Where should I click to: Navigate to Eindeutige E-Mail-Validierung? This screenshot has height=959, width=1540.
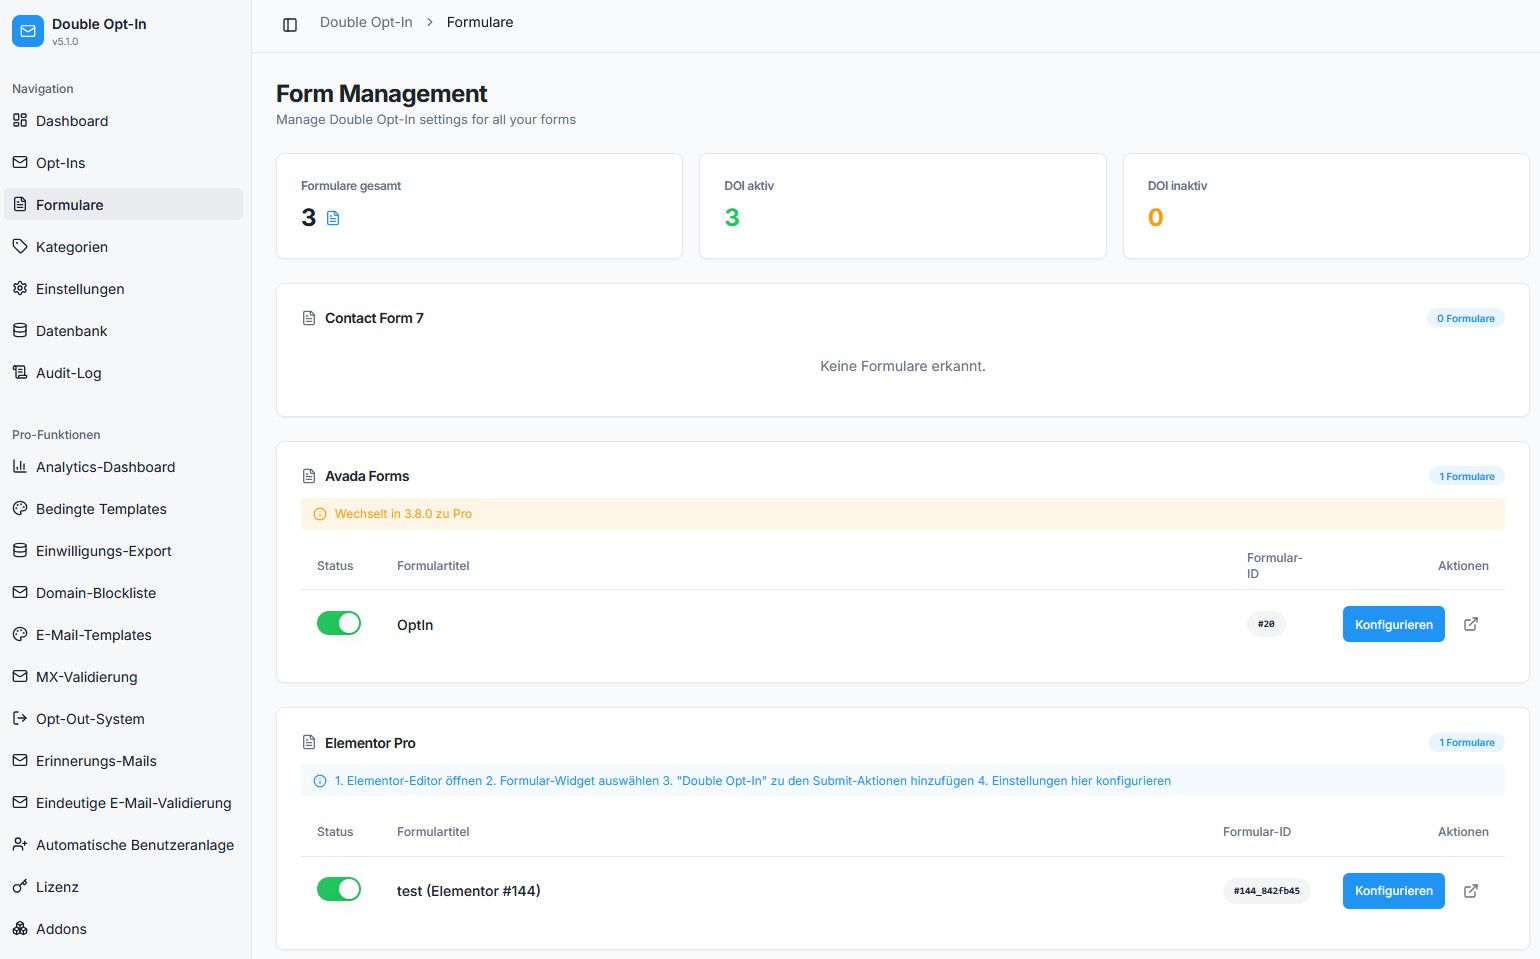pyautogui.click(x=124, y=802)
